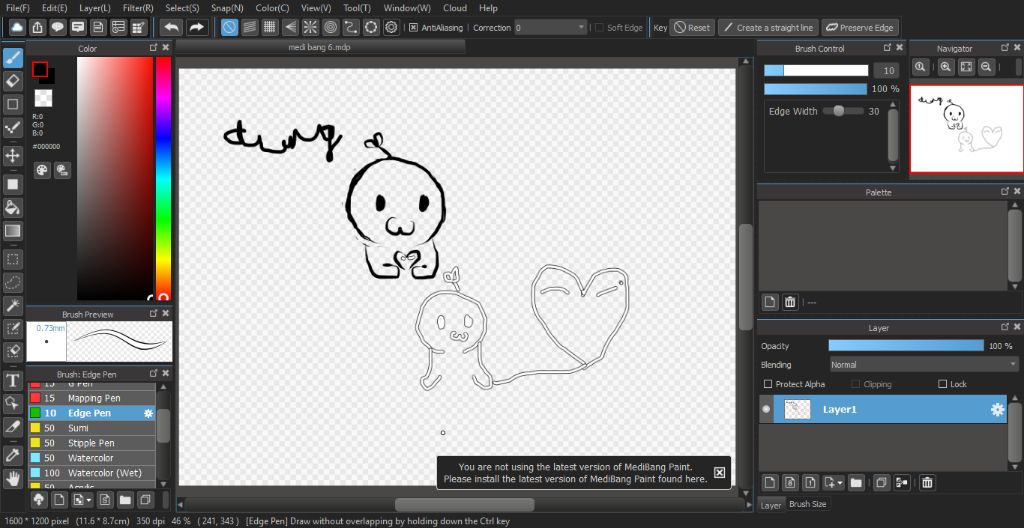Click the Preserve Edge button
This screenshot has width=1024, height=528.
pos(860,27)
